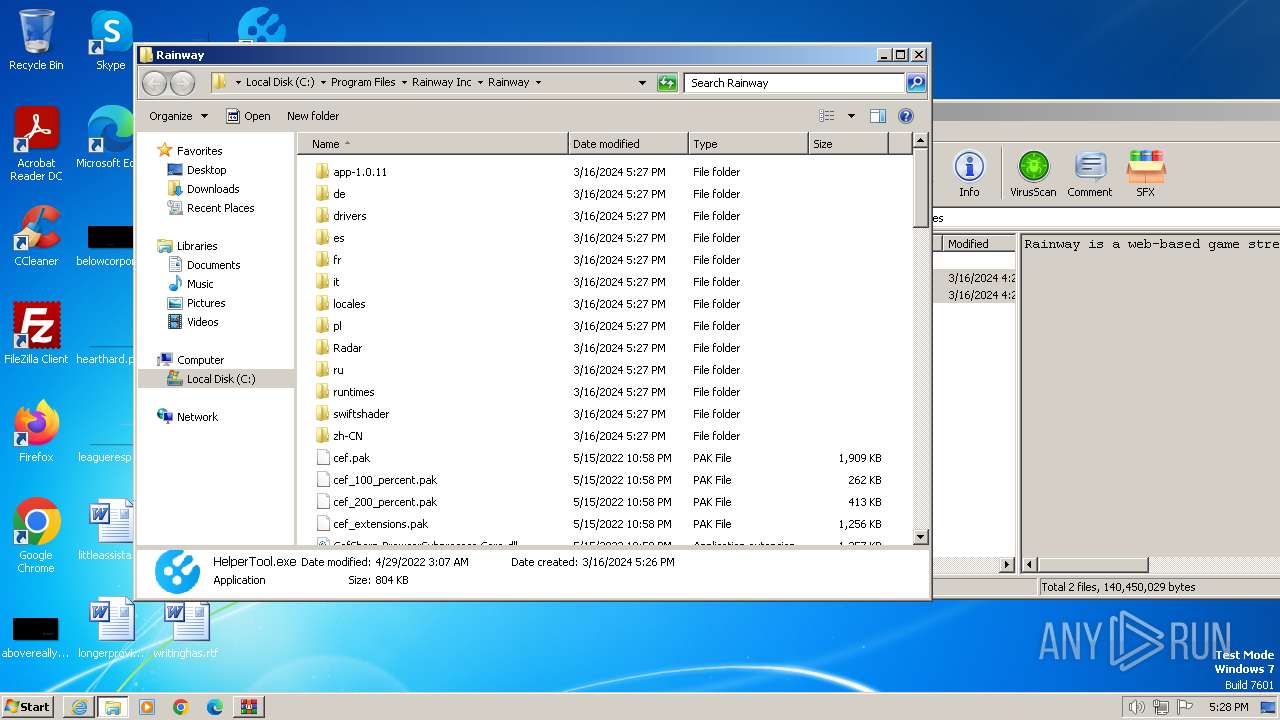
Task: Select Desktop in the navigation pane
Action: [206, 170]
